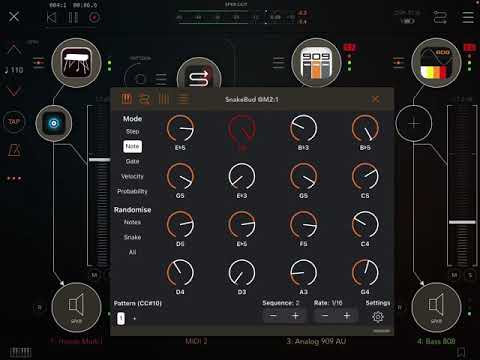Increase tempo with the up arrow
Image resolution: width=480 pixels, height=360 pixels.
point(14,50)
